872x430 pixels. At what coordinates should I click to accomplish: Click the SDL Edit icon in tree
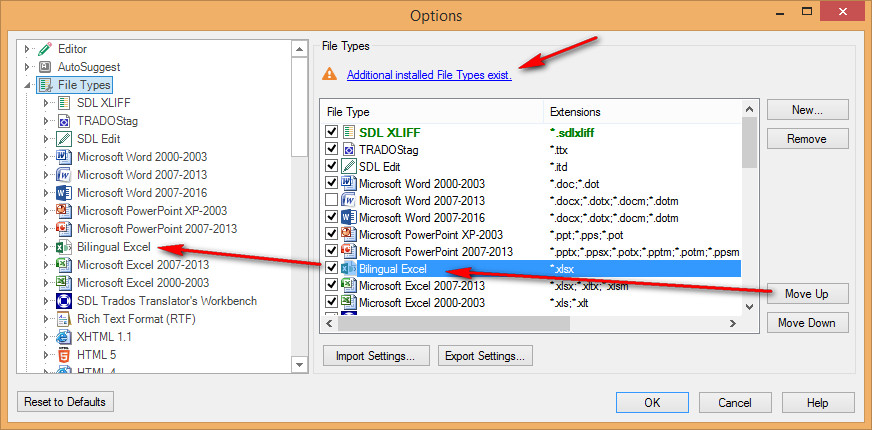pyautogui.click(x=64, y=139)
